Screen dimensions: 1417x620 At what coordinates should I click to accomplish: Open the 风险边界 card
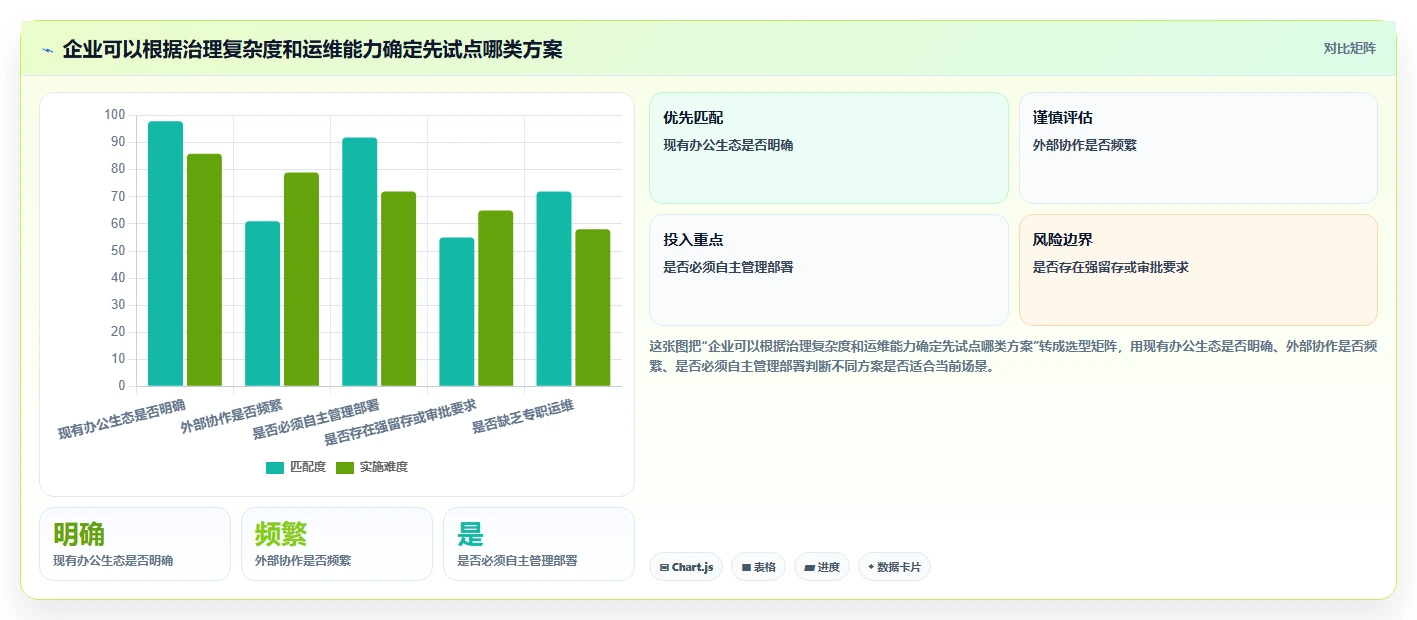click(1198, 270)
